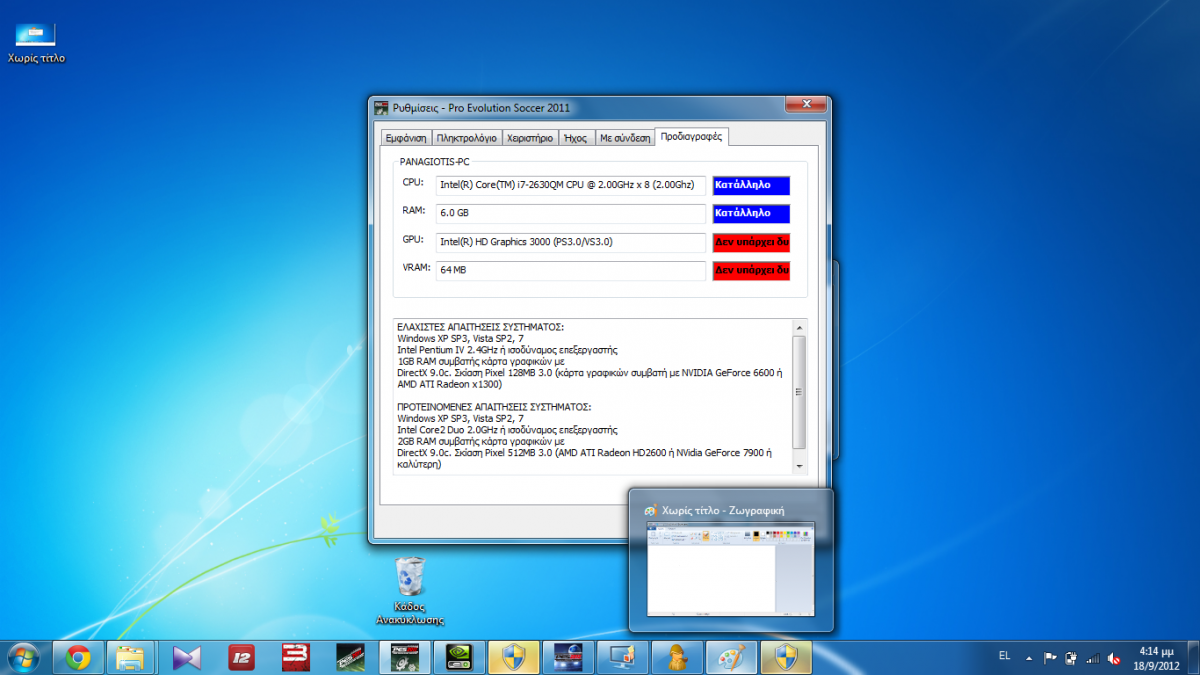Viewport: 1200px width, 675px height.
Task: Click the last shield icon in the taskbar
Action: (x=785, y=657)
